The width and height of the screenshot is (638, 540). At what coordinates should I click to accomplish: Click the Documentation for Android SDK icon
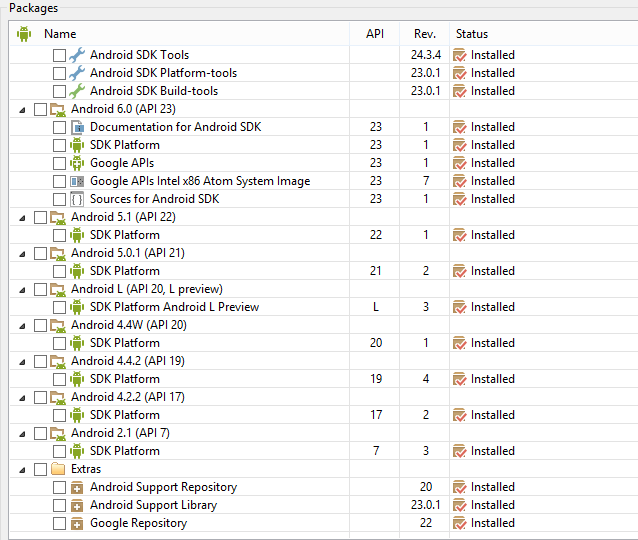pyautogui.click(x=77, y=127)
